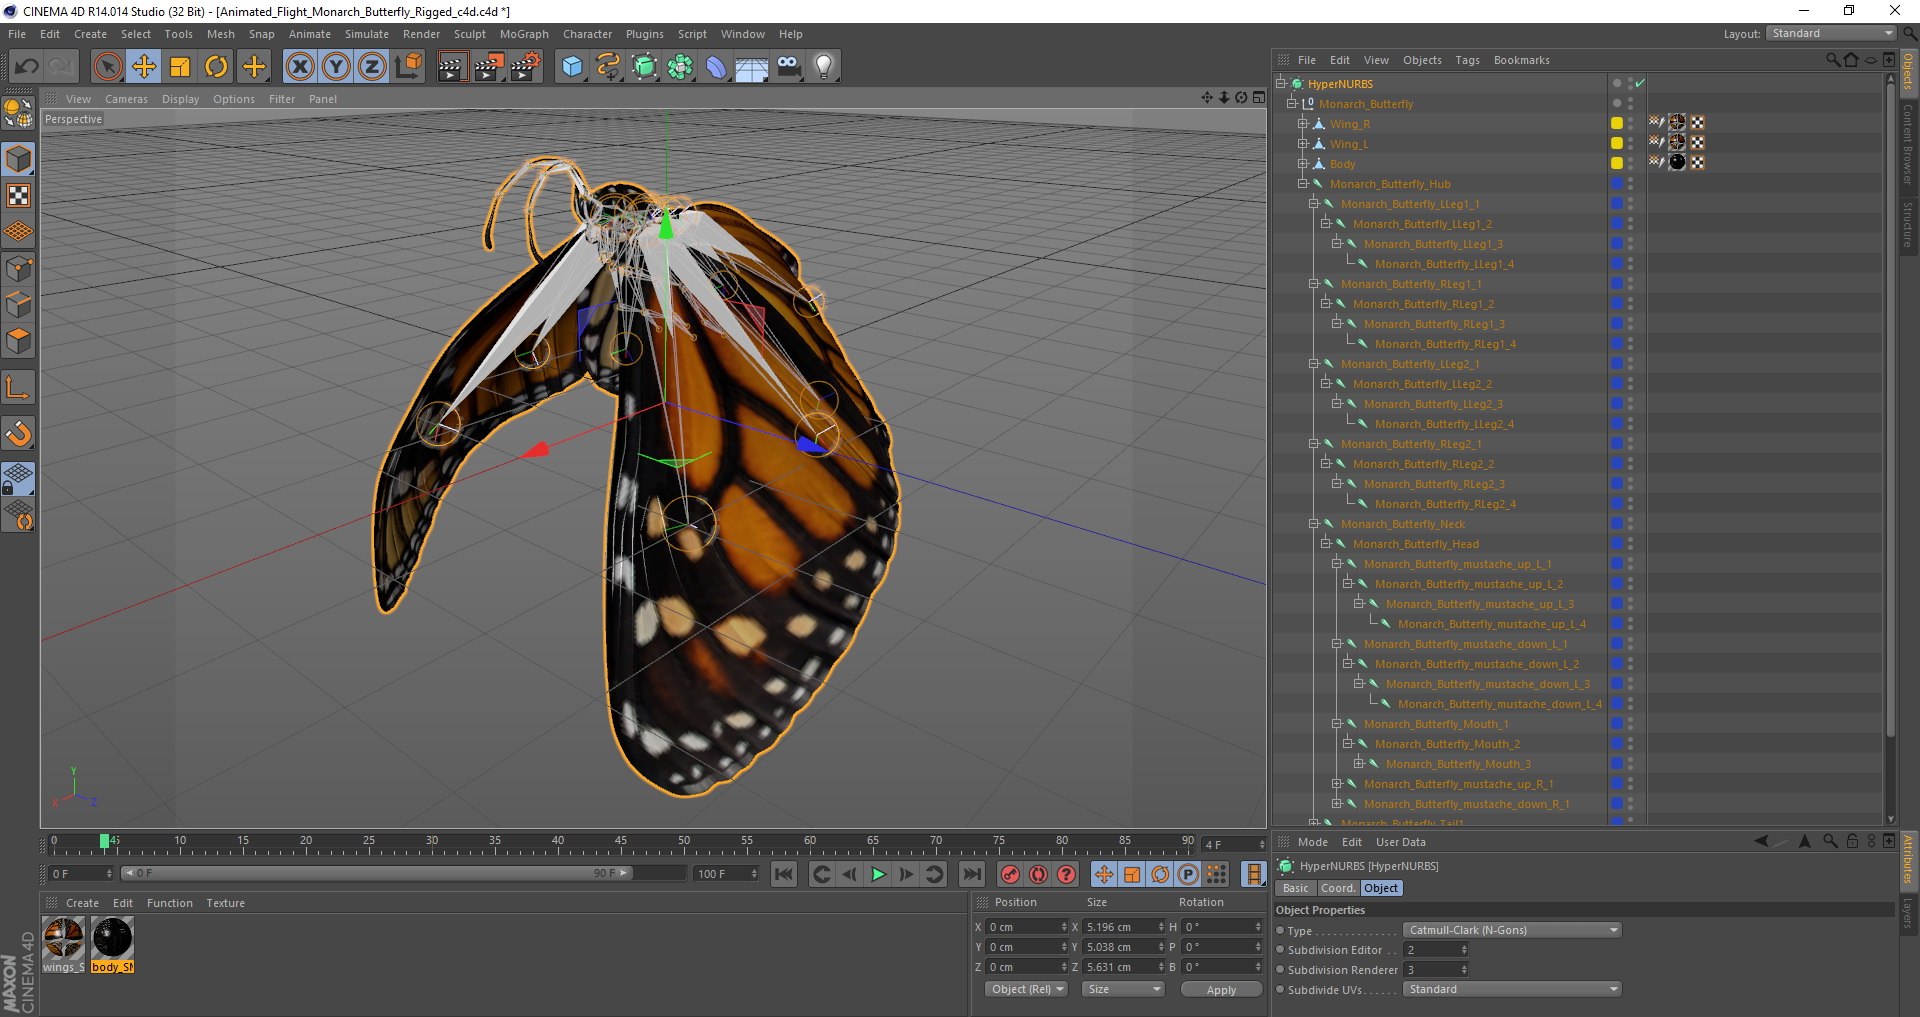This screenshot has height=1017, width=1920.
Task: Click the Body yellow layer swatch
Action: tap(1616, 163)
